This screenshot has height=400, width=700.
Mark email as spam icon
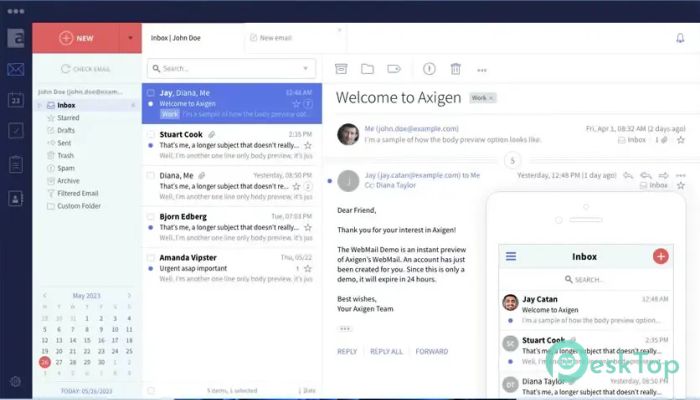[429, 69]
